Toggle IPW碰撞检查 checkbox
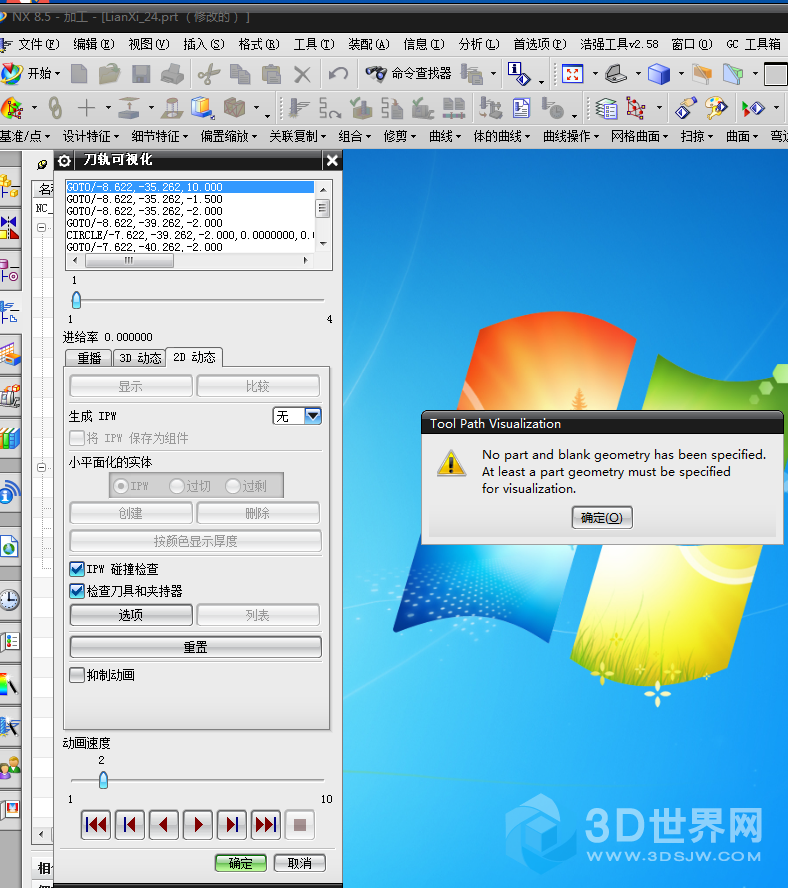This screenshot has height=888, width=788. pos(76,569)
